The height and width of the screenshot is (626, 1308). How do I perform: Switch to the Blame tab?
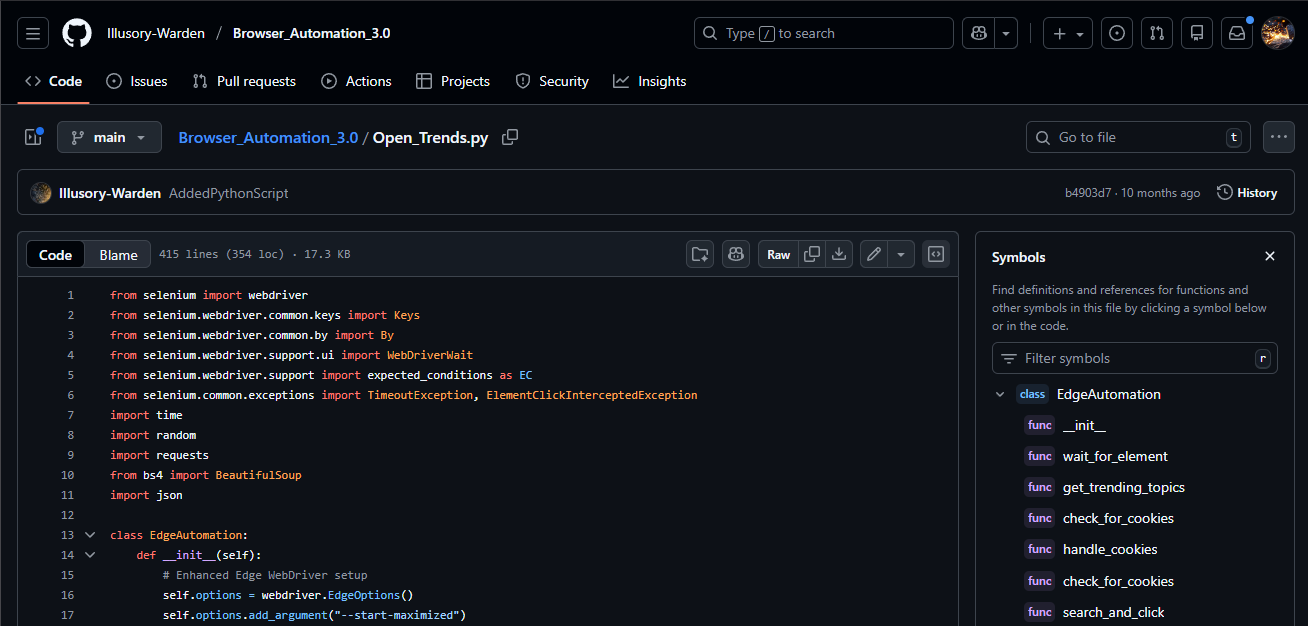(x=117, y=254)
